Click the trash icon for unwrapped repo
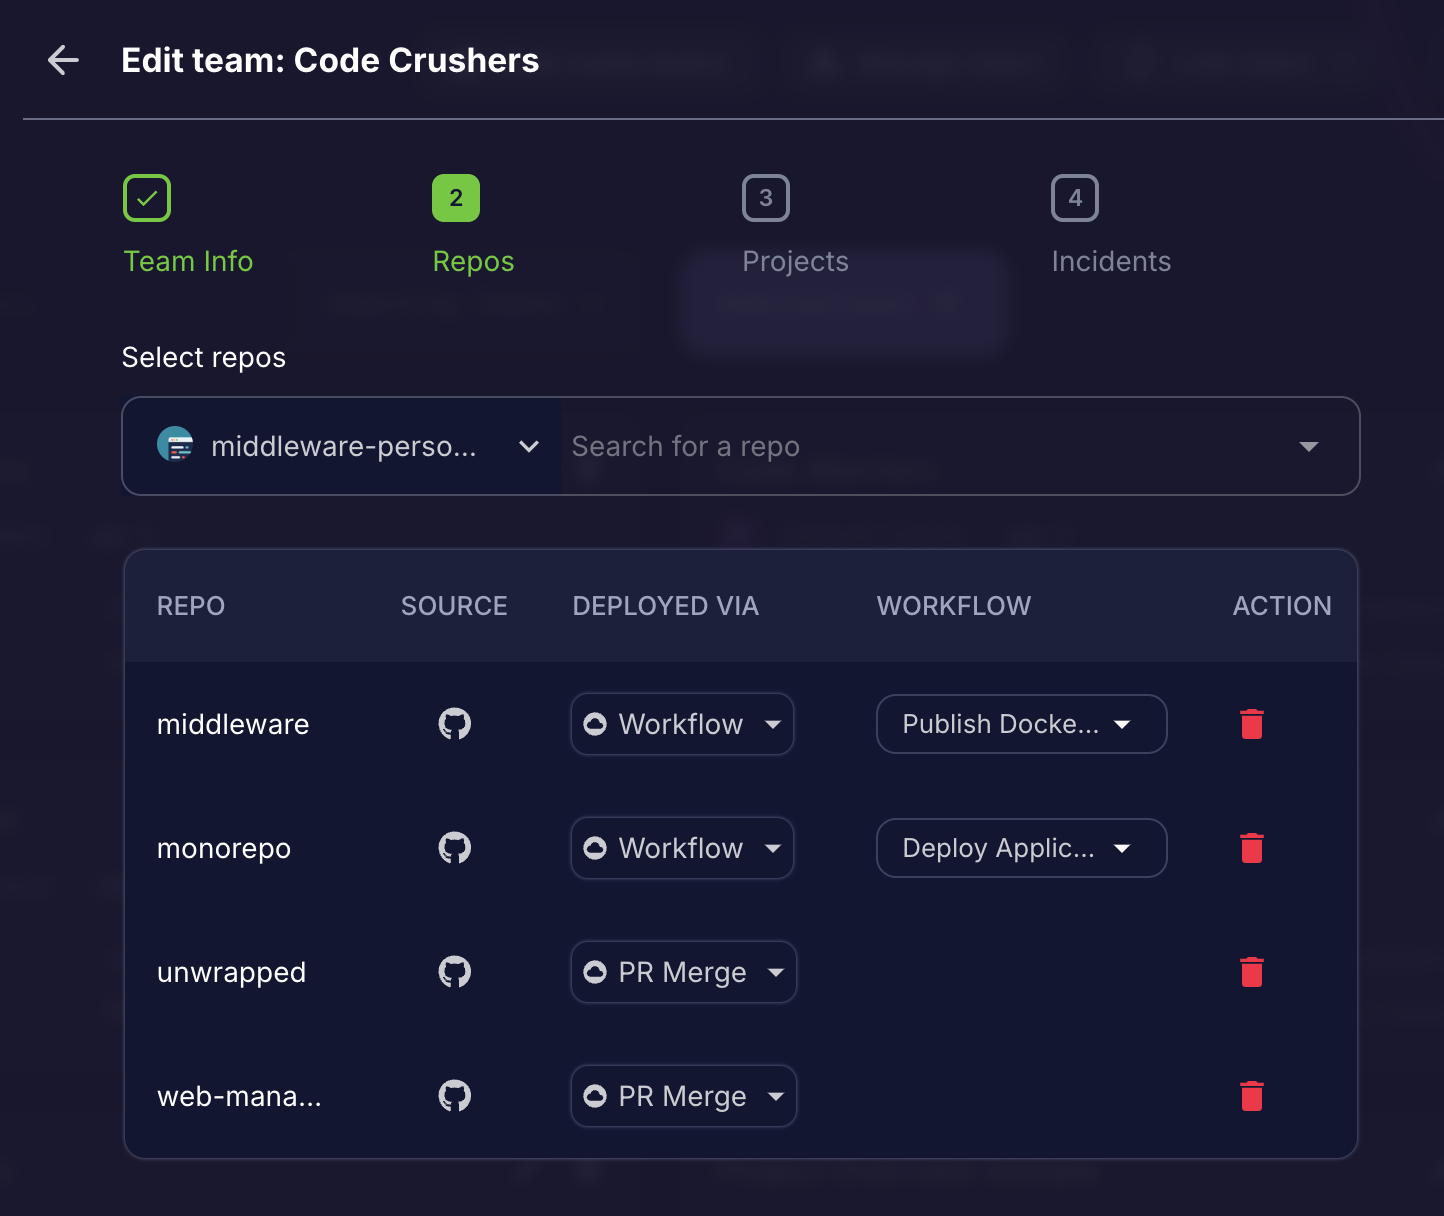The height and width of the screenshot is (1216, 1444). (x=1251, y=972)
